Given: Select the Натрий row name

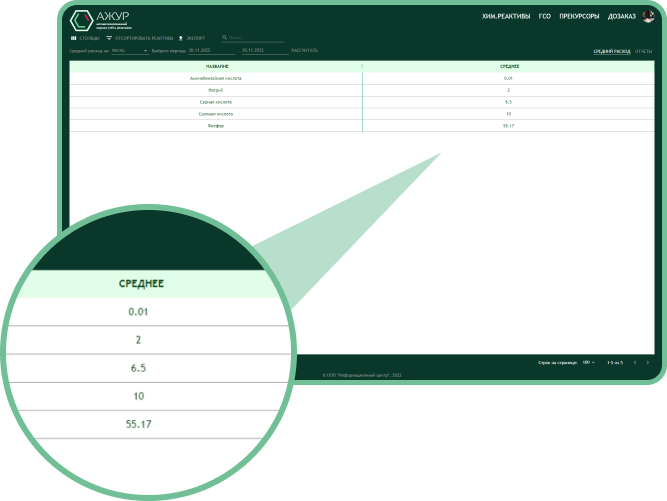Looking at the screenshot, I should click(x=216, y=90).
